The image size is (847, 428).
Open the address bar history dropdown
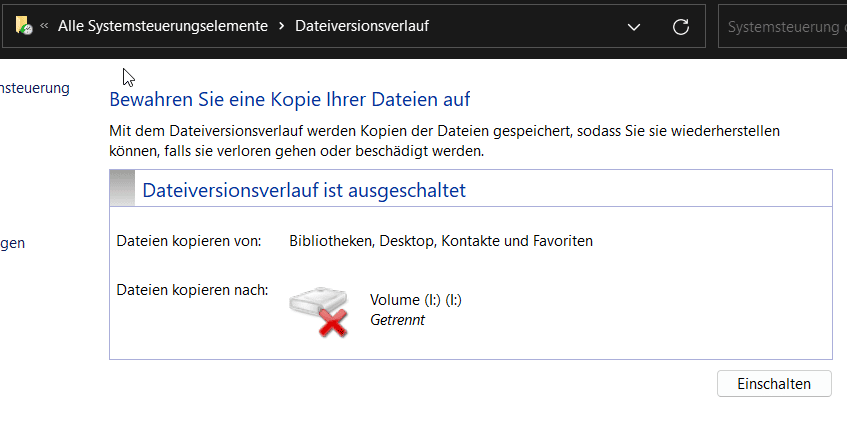click(x=633, y=27)
